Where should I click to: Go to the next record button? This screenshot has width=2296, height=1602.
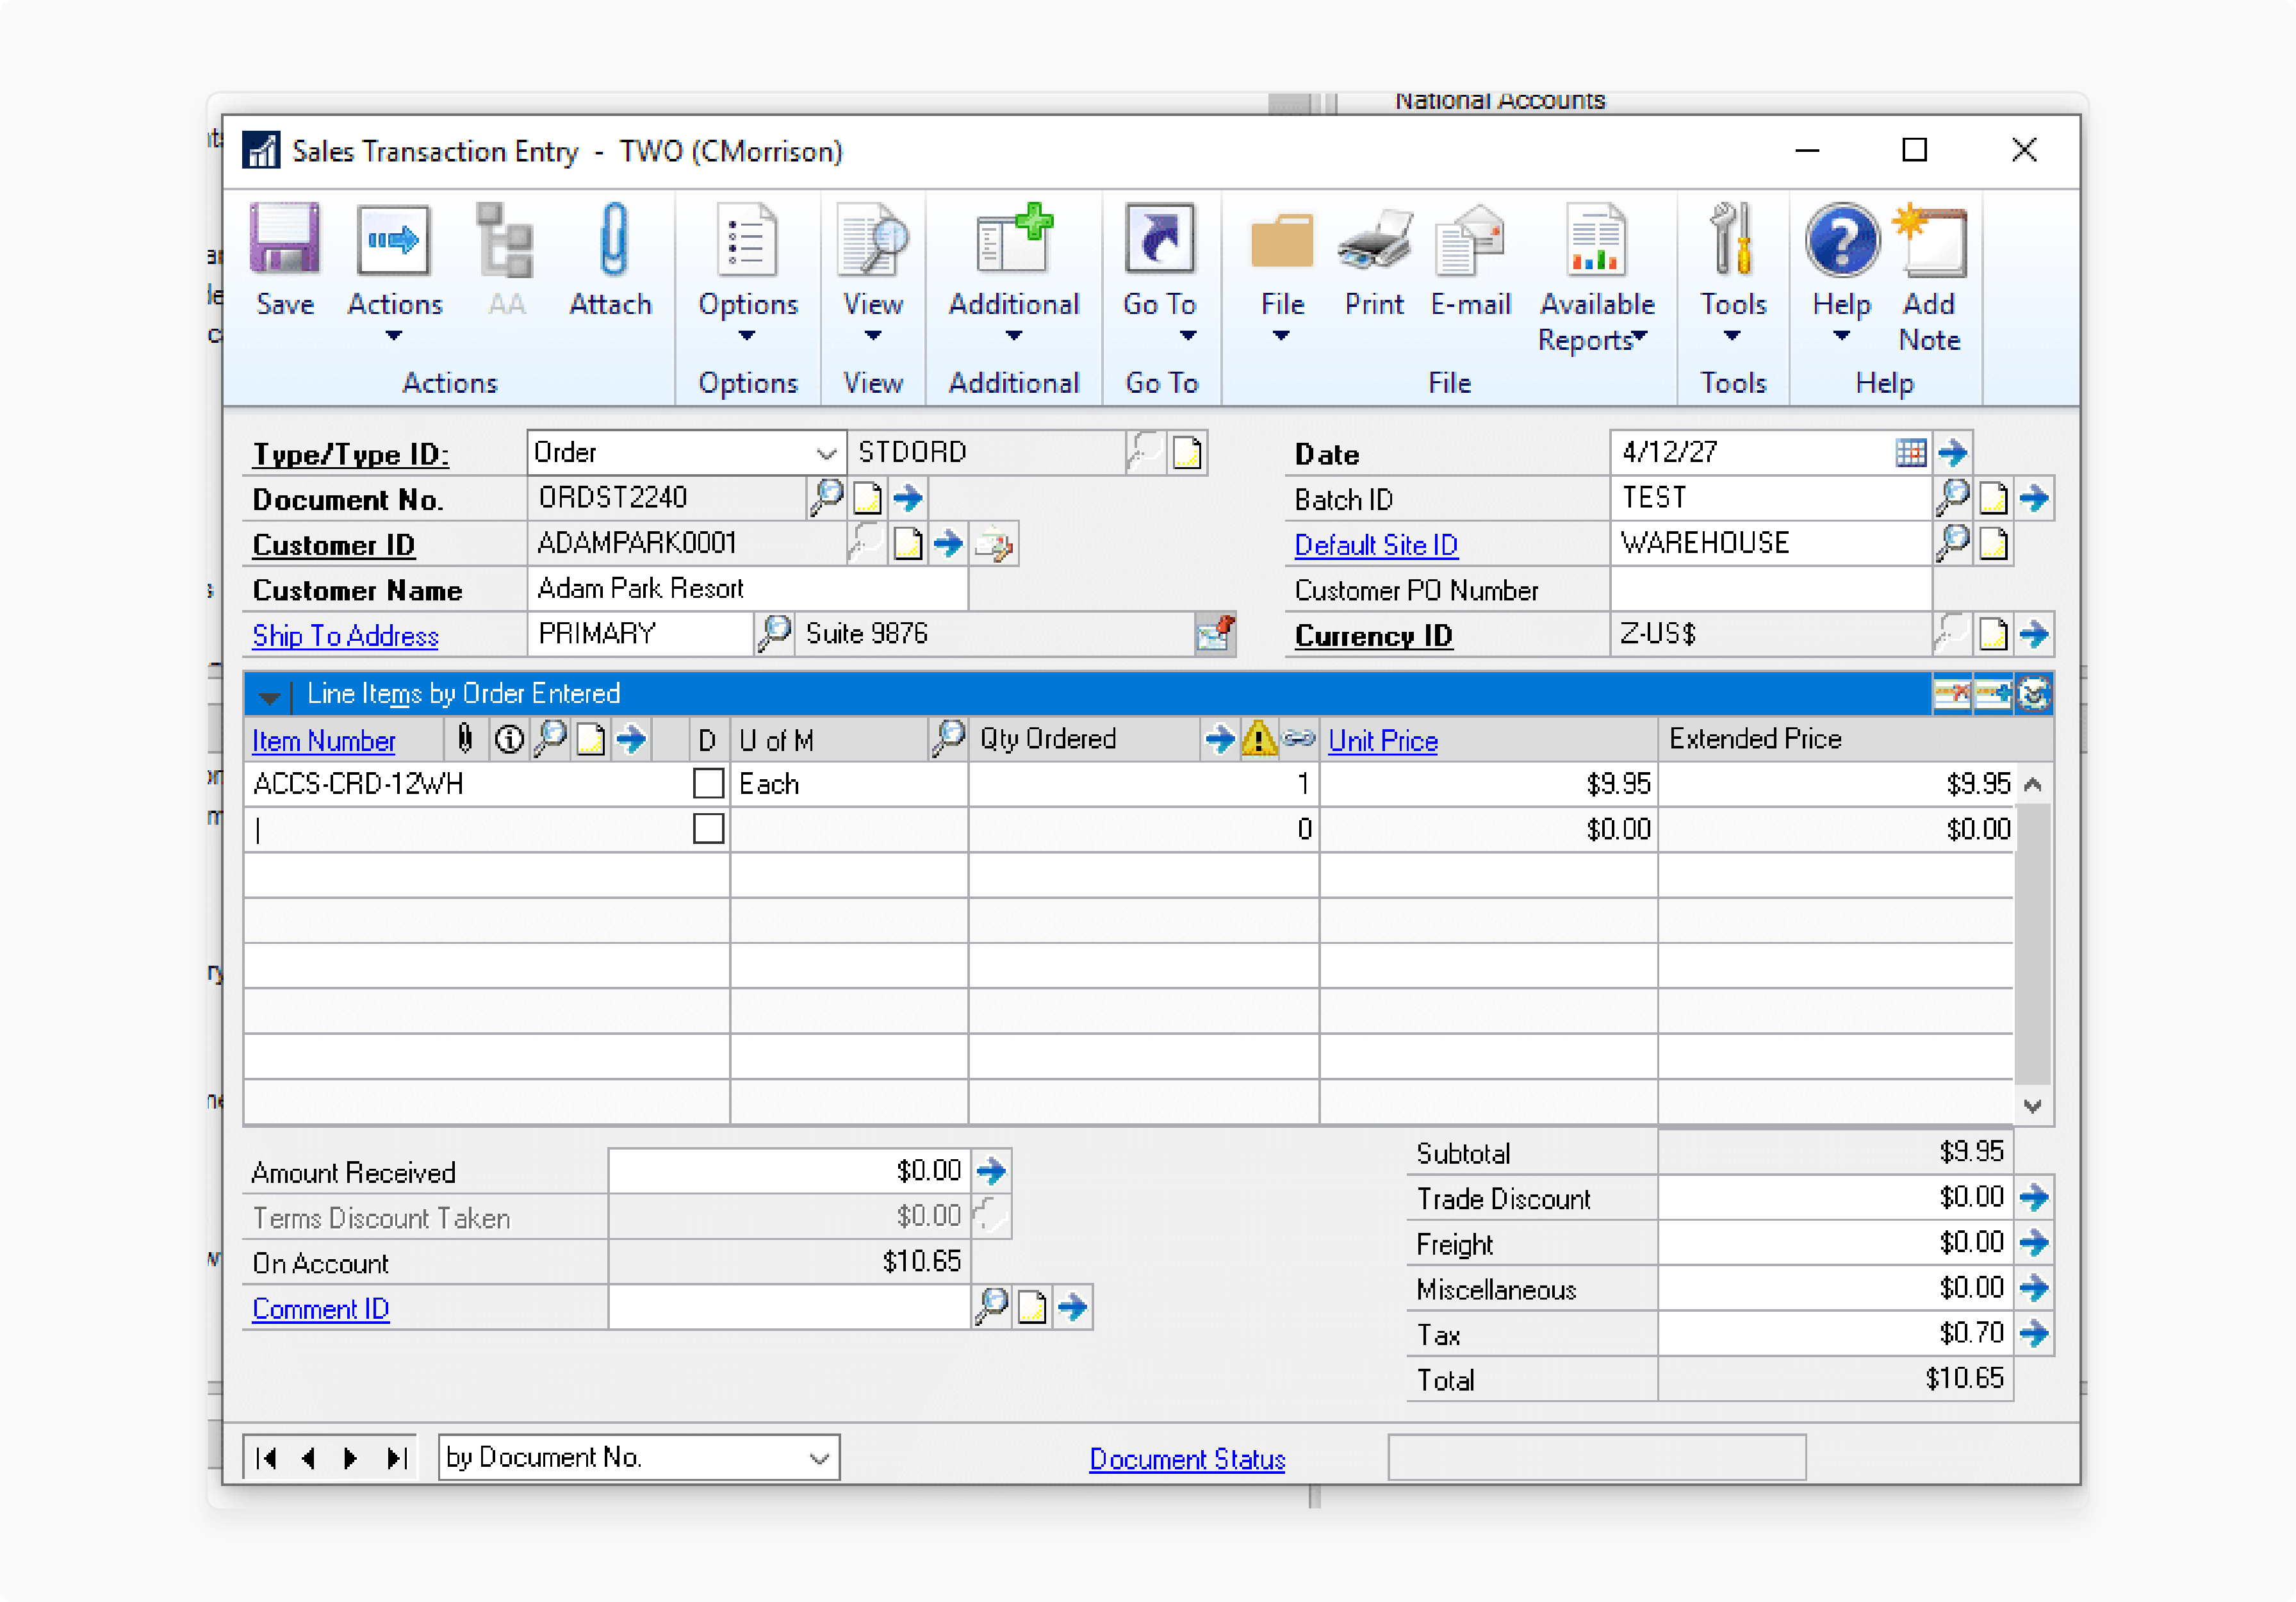(x=350, y=1458)
